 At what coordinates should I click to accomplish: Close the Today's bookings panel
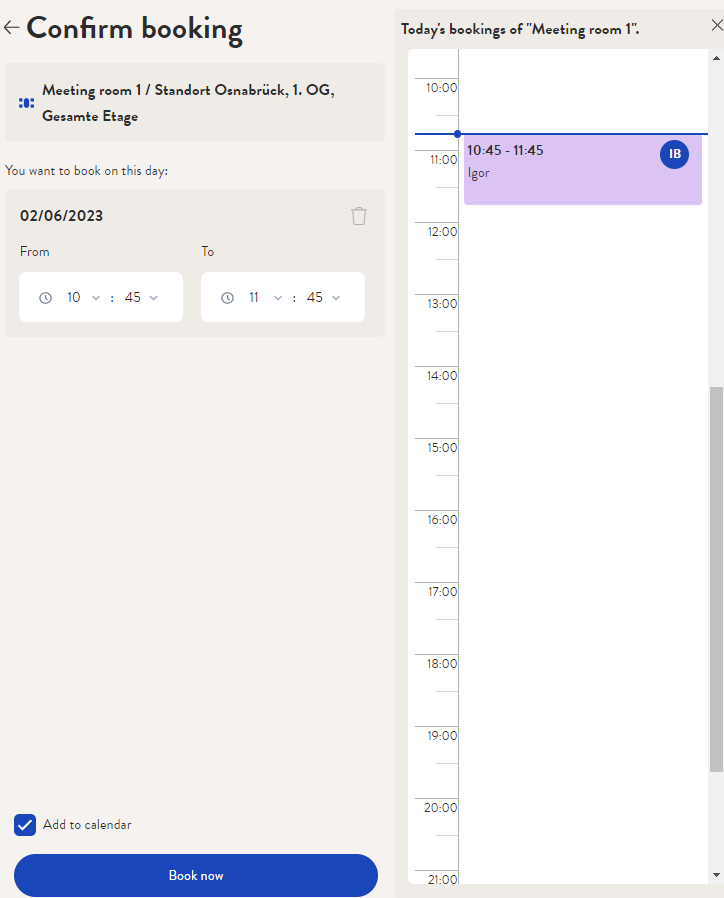tap(717, 25)
